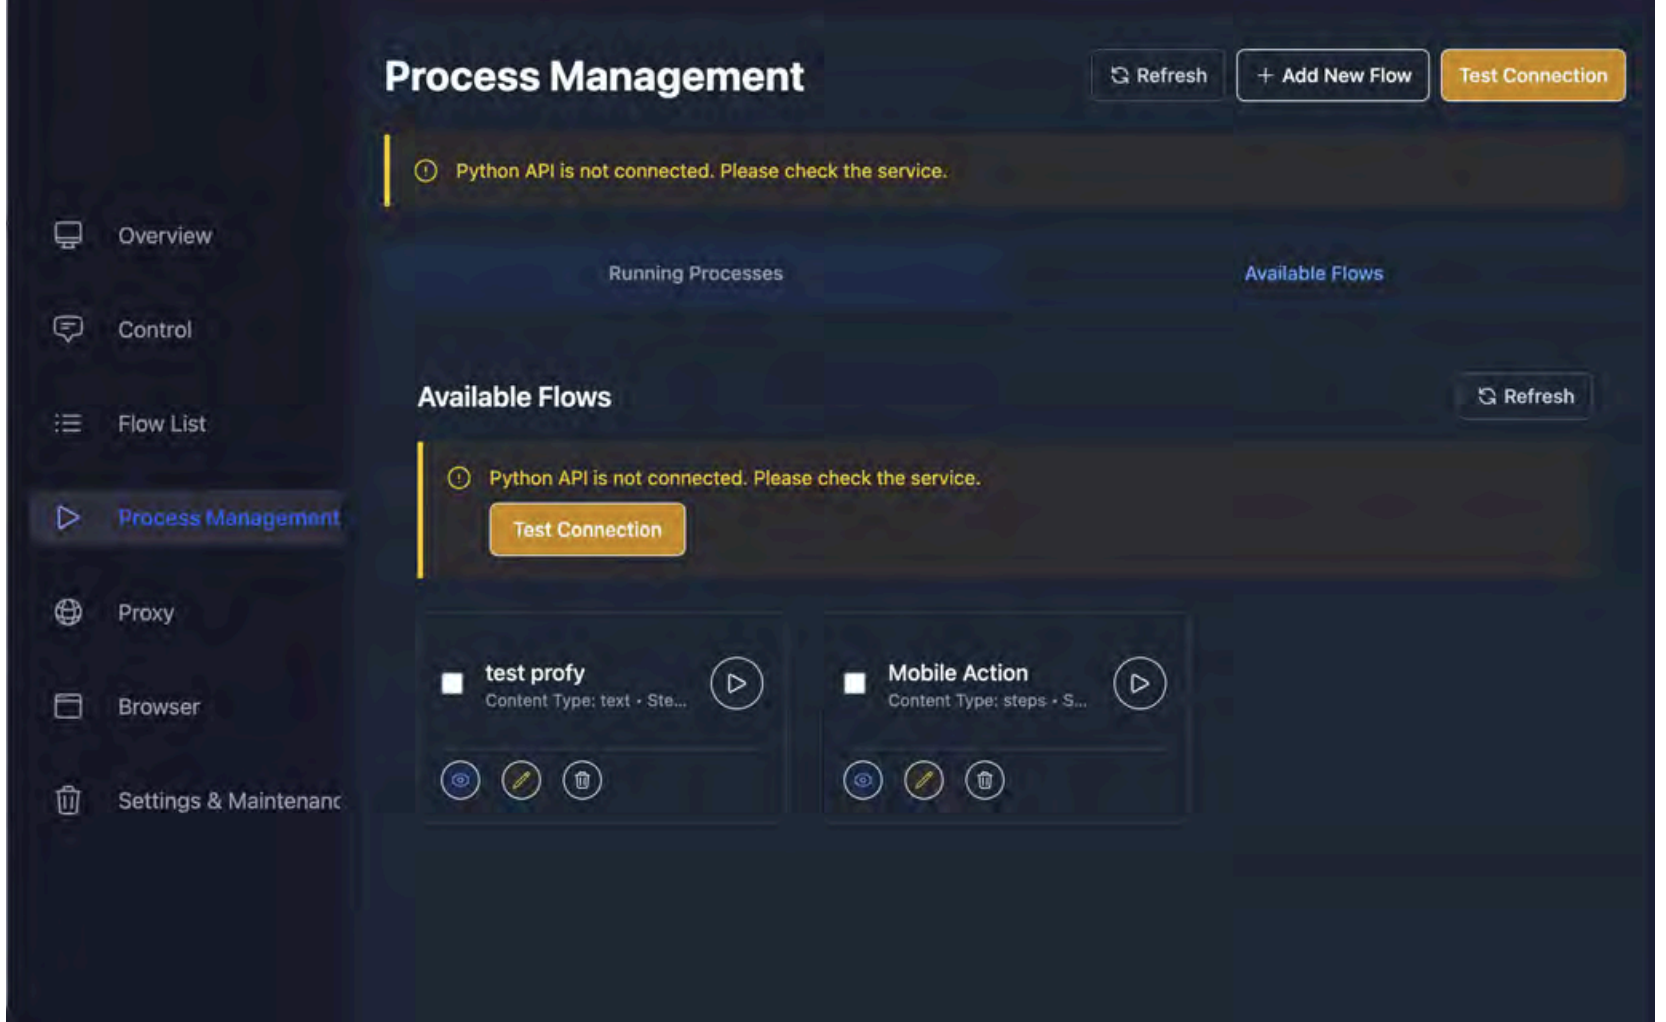1666x1022 pixels.
Task: Click Test Connection inside the warning banner
Action: coord(587,529)
